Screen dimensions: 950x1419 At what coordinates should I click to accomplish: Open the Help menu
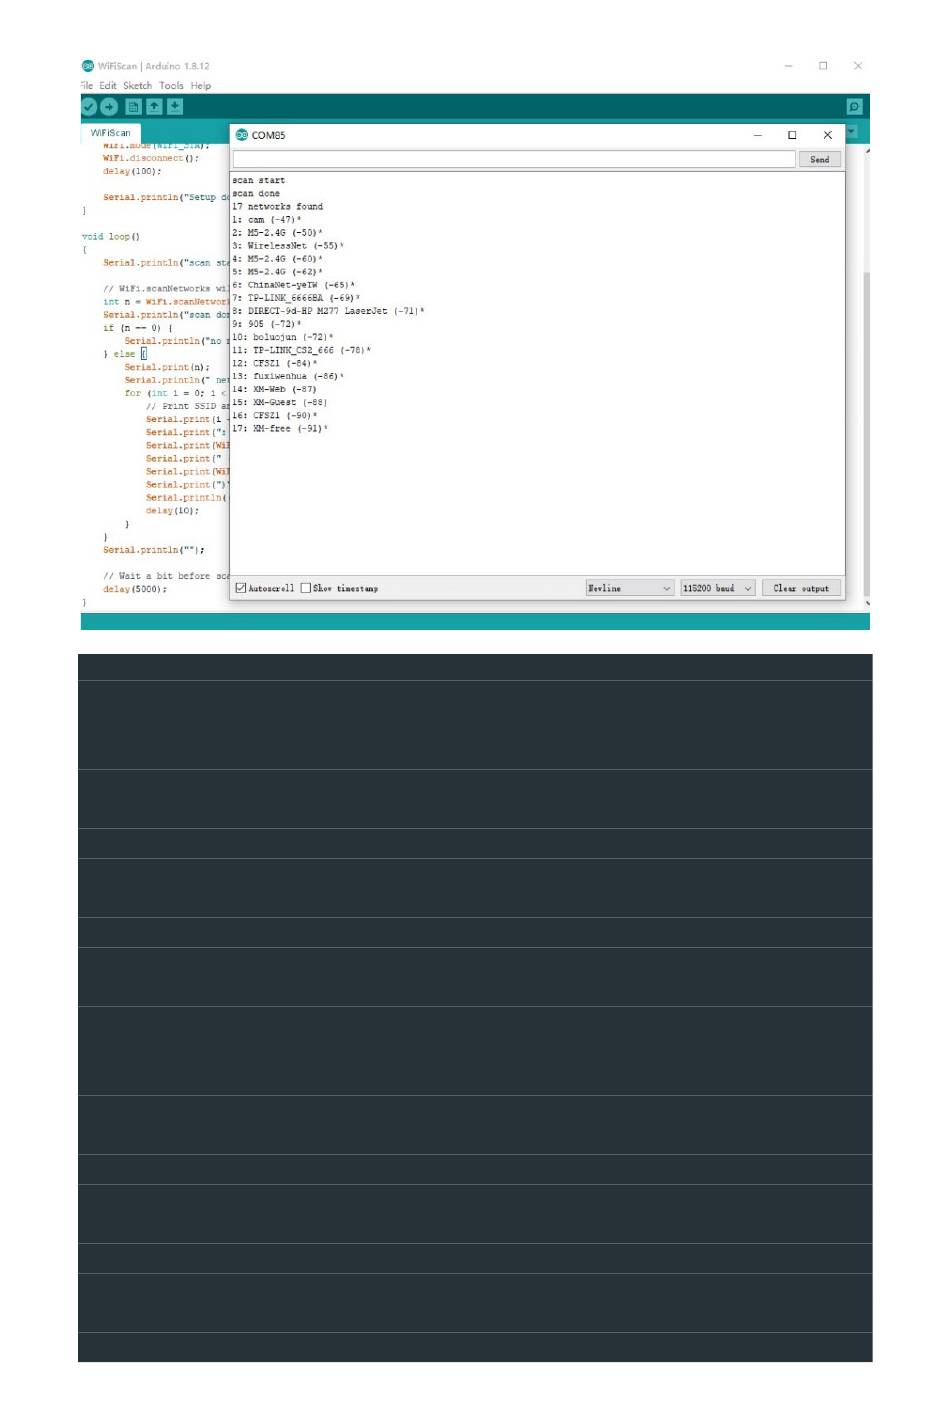point(201,86)
